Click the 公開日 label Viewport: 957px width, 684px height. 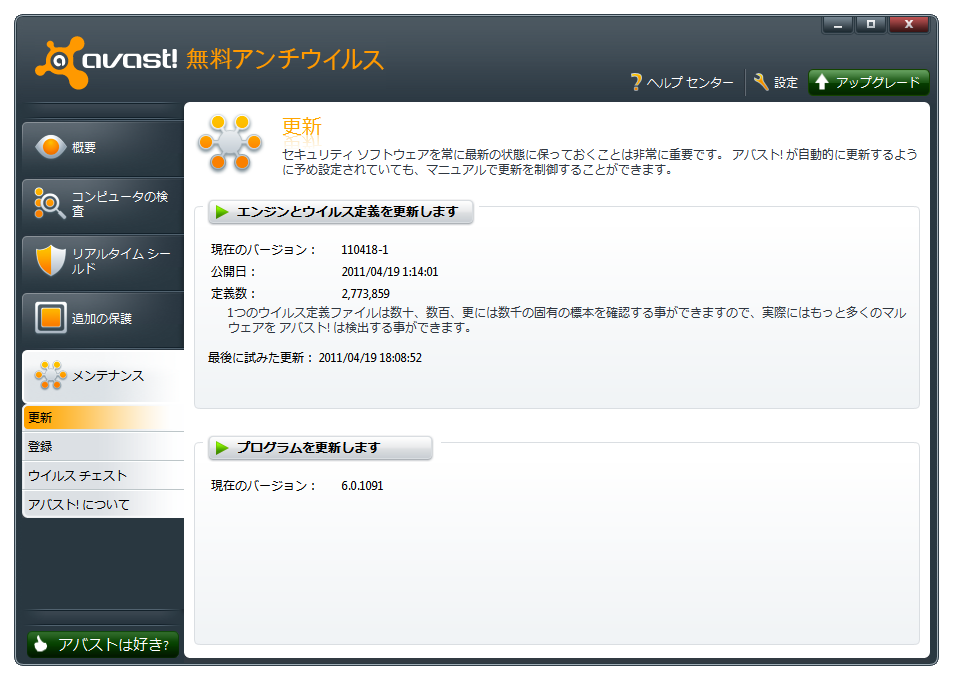[233, 272]
